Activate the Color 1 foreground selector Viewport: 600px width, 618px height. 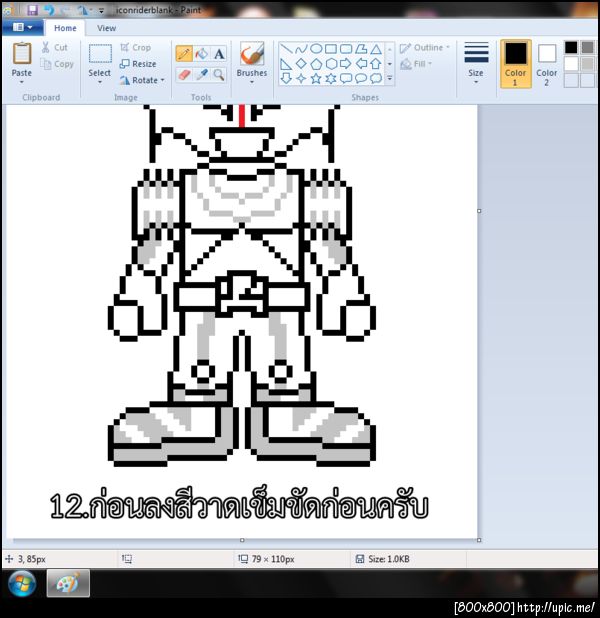tap(516, 63)
